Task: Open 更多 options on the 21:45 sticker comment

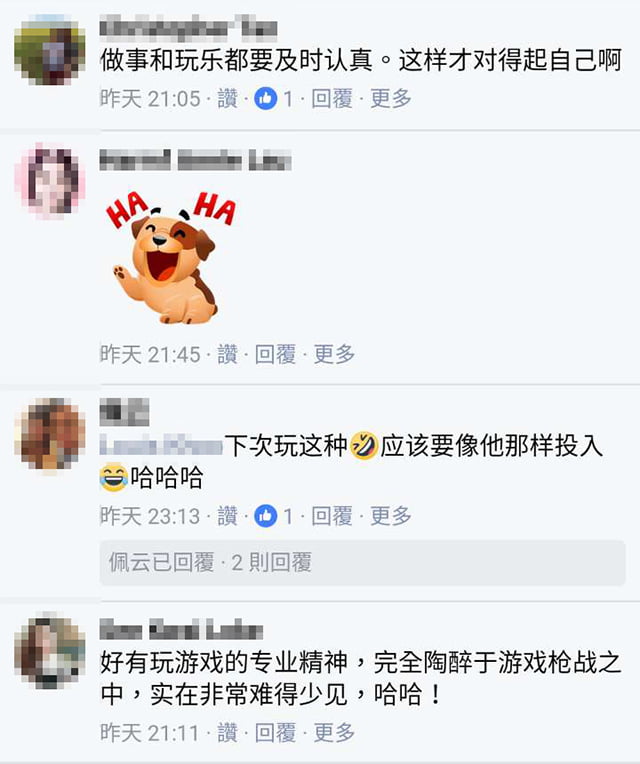Action: tap(334, 354)
